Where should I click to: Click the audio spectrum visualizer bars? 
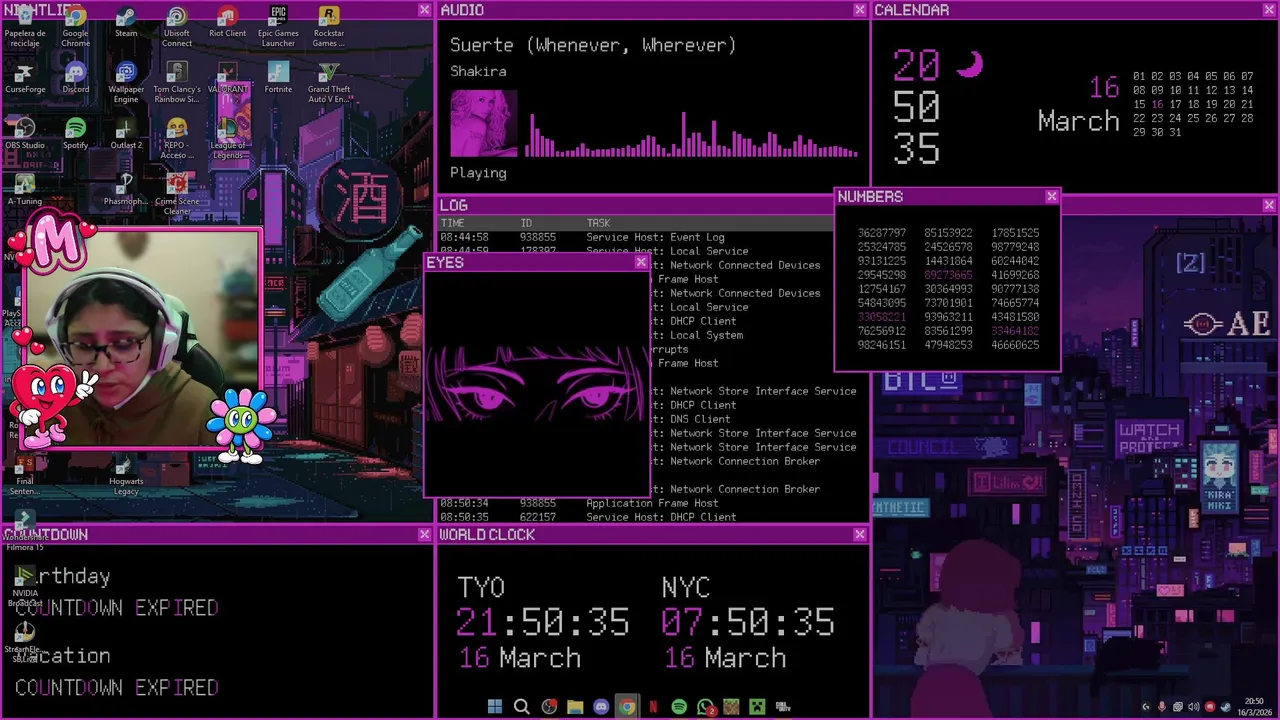click(692, 135)
